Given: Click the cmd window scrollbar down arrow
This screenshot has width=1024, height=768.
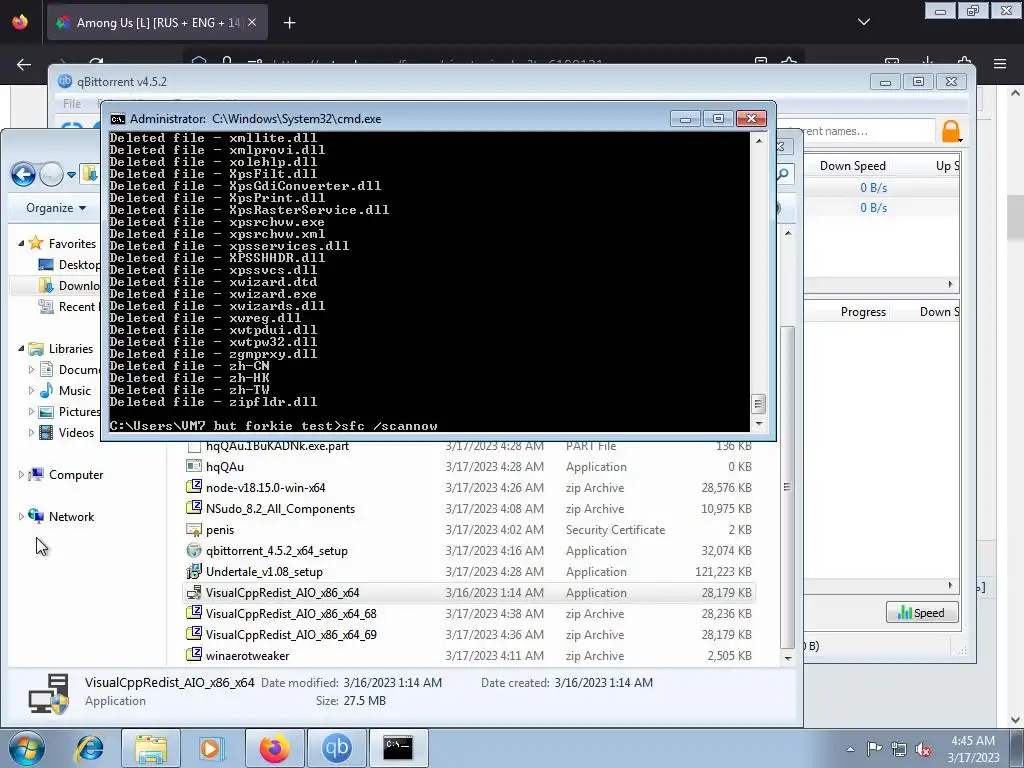Looking at the screenshot, I should [758, 424].
